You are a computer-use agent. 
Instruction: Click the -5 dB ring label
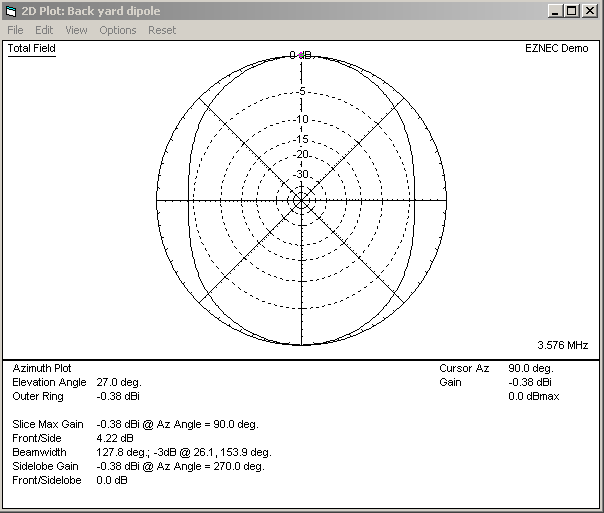(x=301, y=92)
